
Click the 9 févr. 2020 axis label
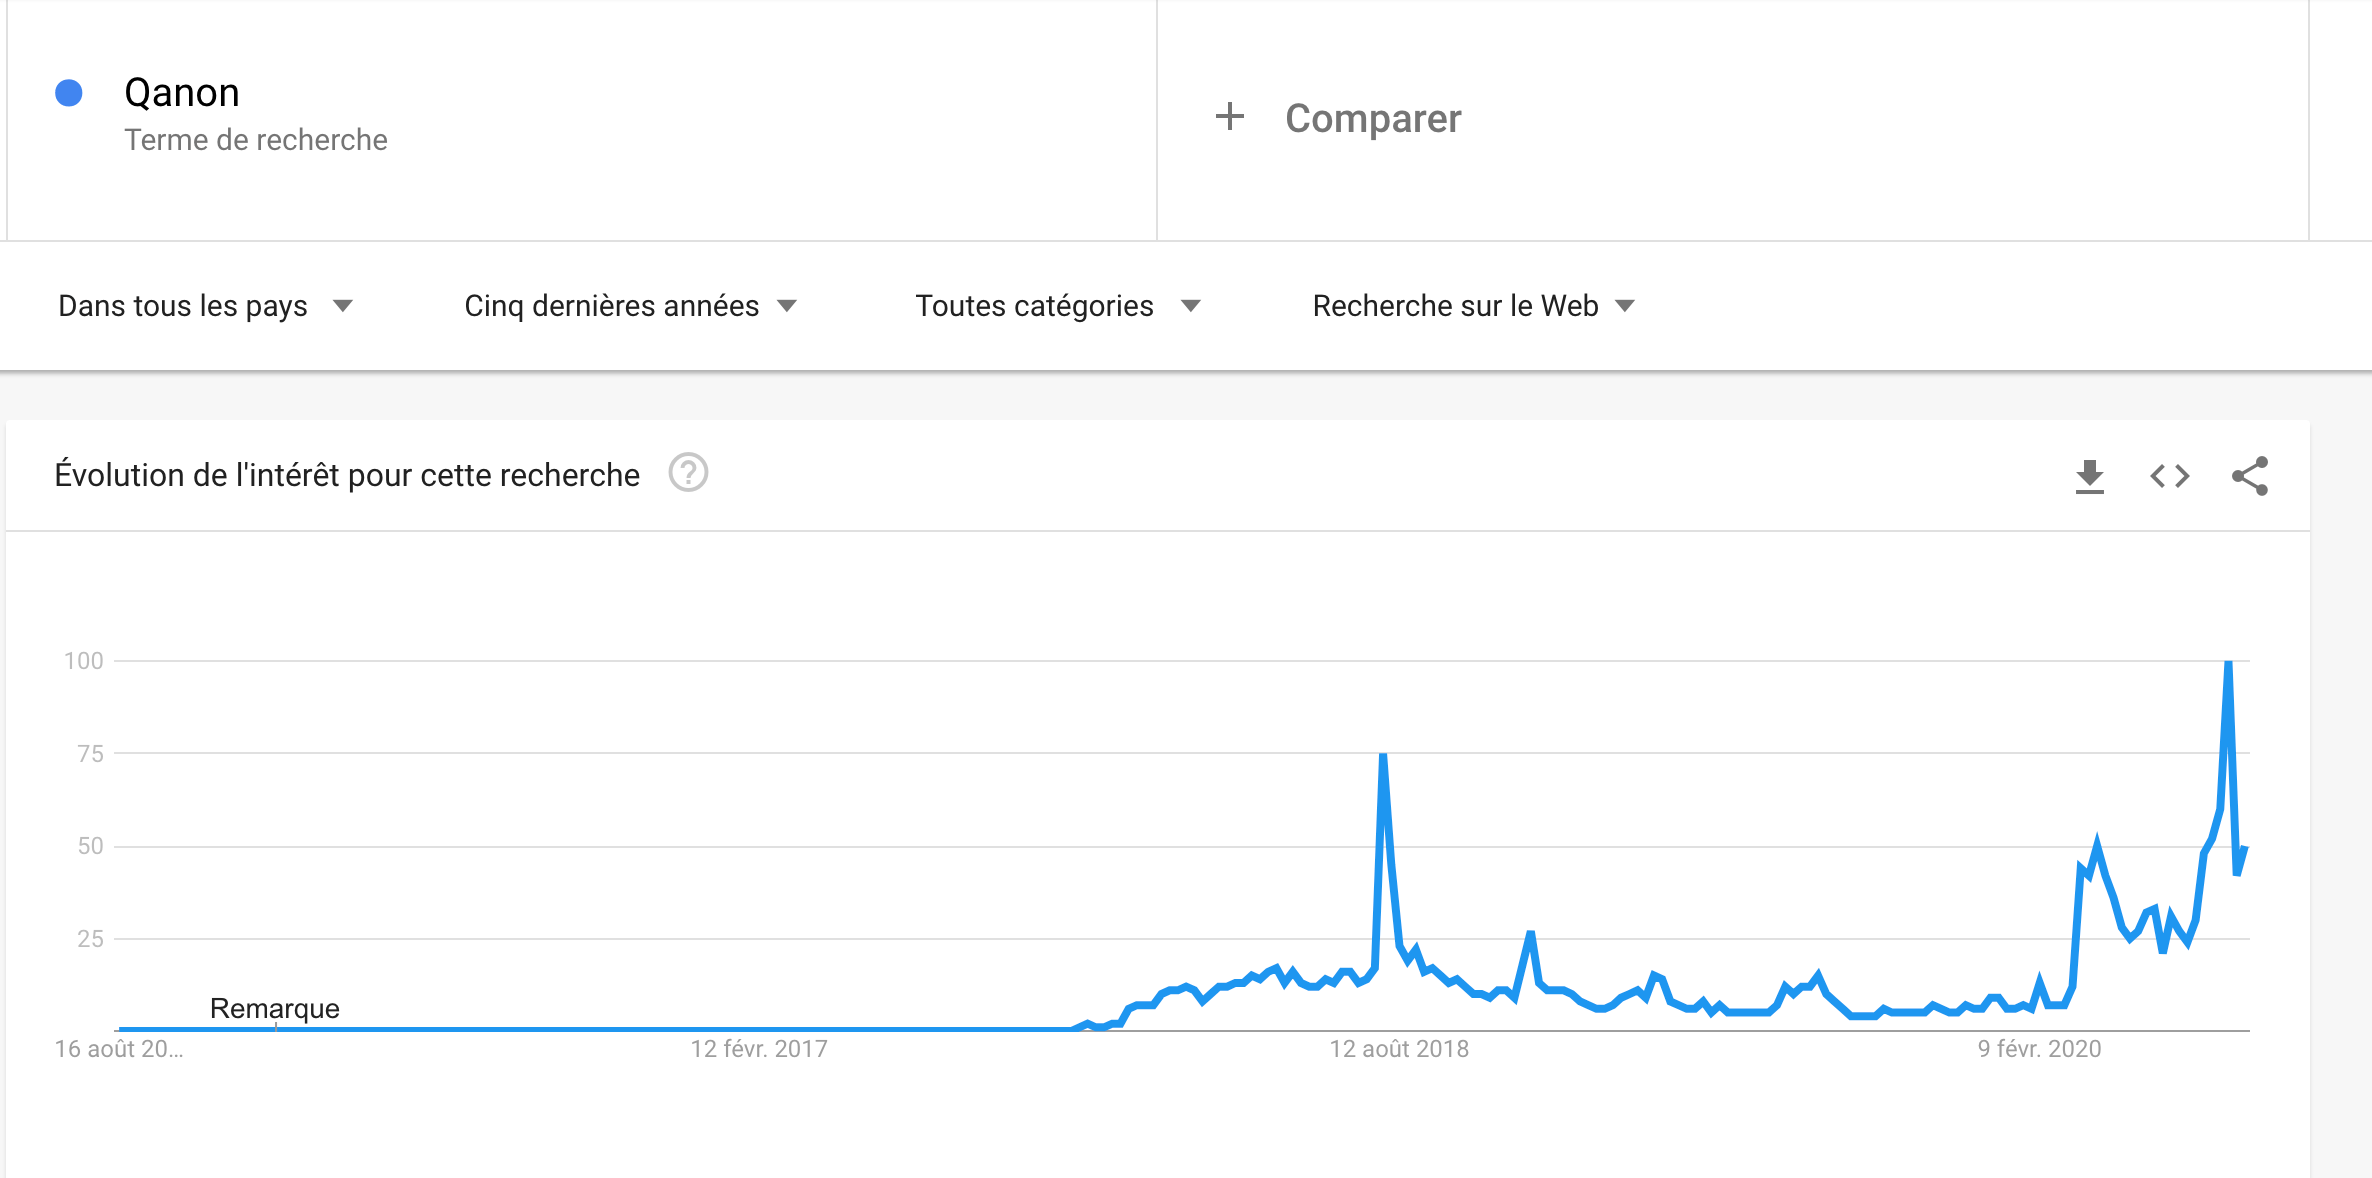[2039, 1049]
